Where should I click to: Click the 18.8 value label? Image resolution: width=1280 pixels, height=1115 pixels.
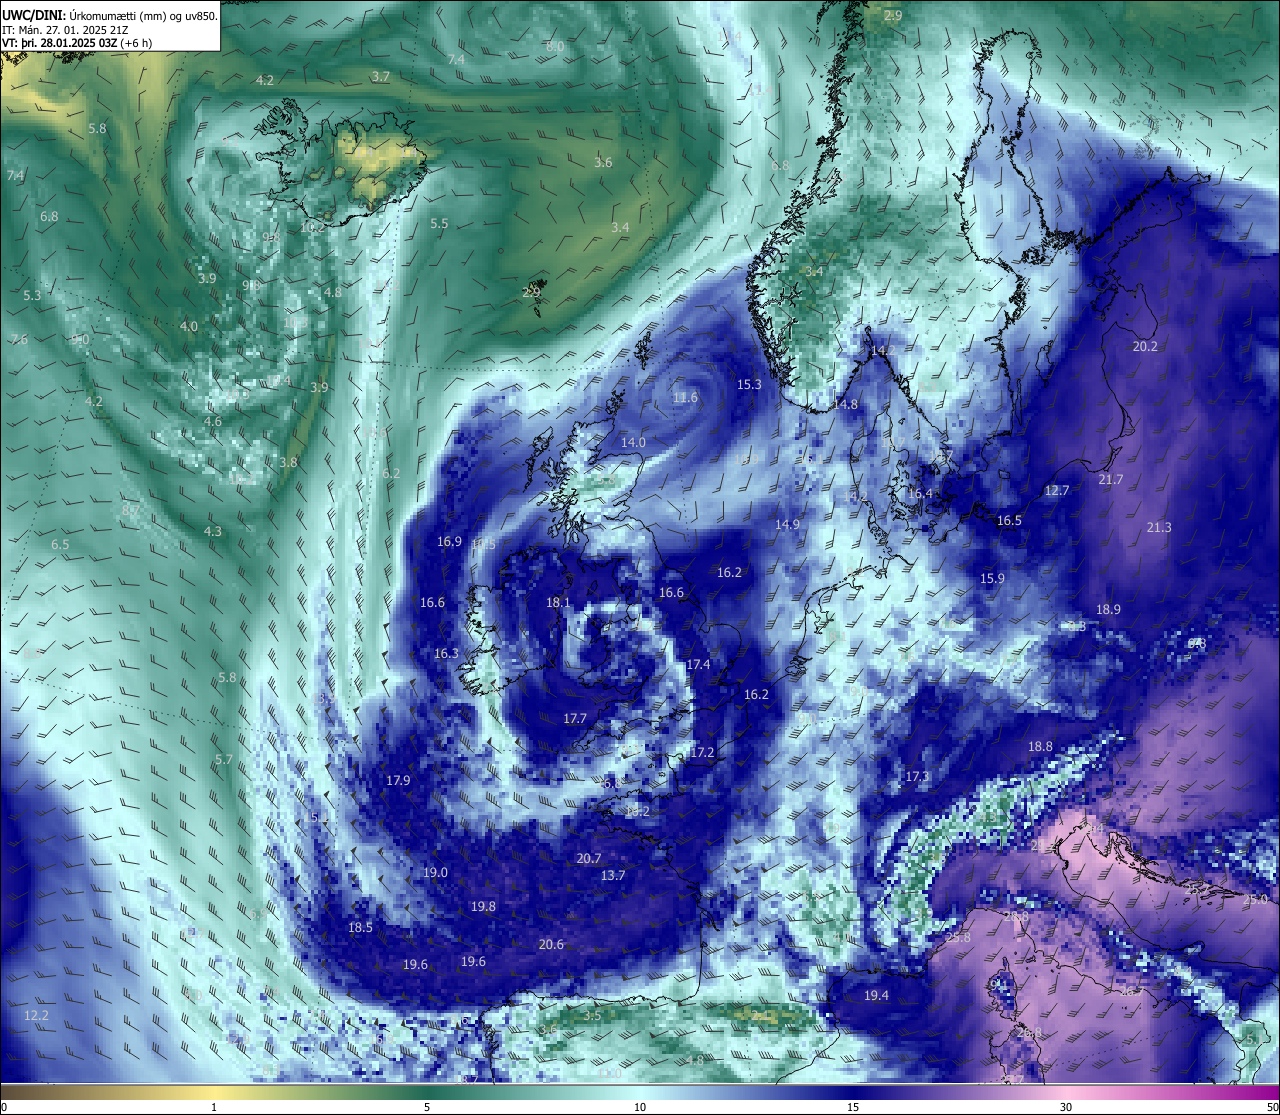point(1040,746)
